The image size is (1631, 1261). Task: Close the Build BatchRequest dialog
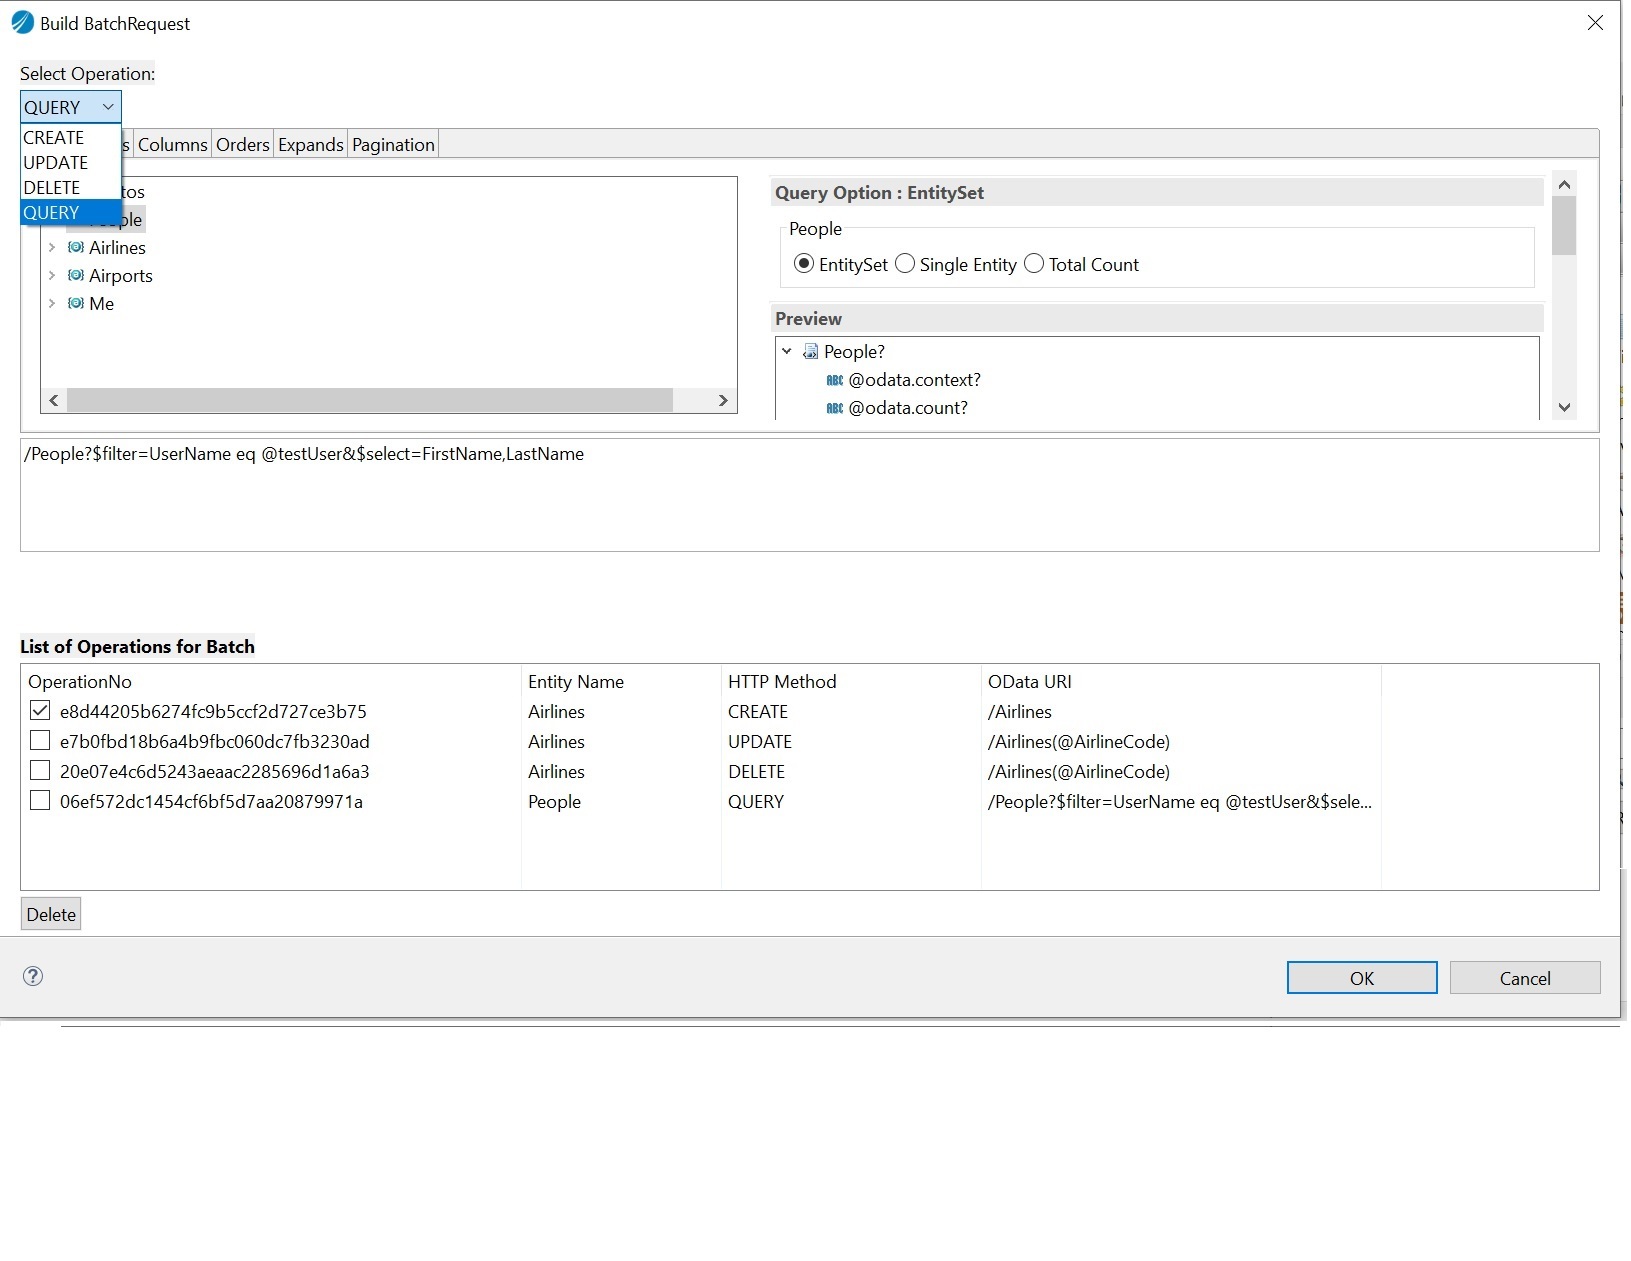(1595, 22)
